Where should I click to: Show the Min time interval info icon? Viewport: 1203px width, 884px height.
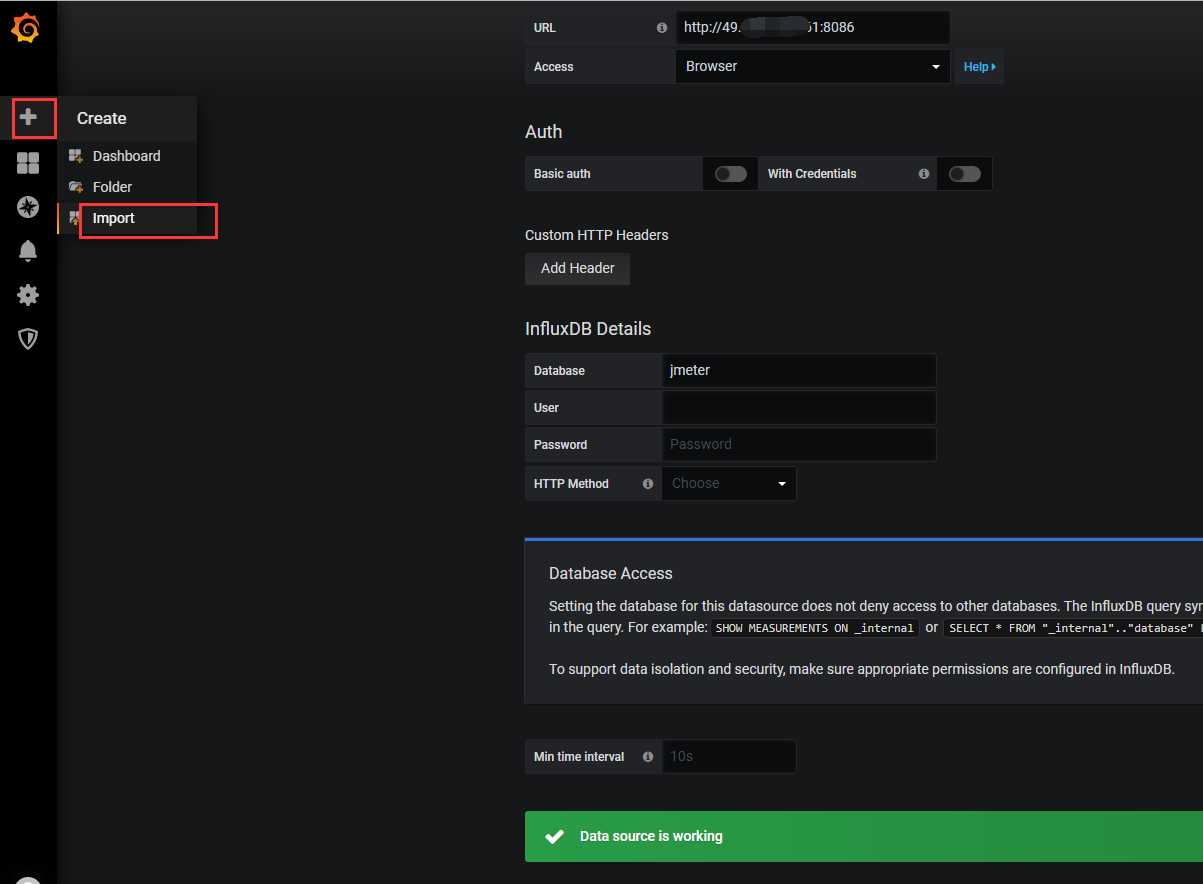tap(648, 757)
